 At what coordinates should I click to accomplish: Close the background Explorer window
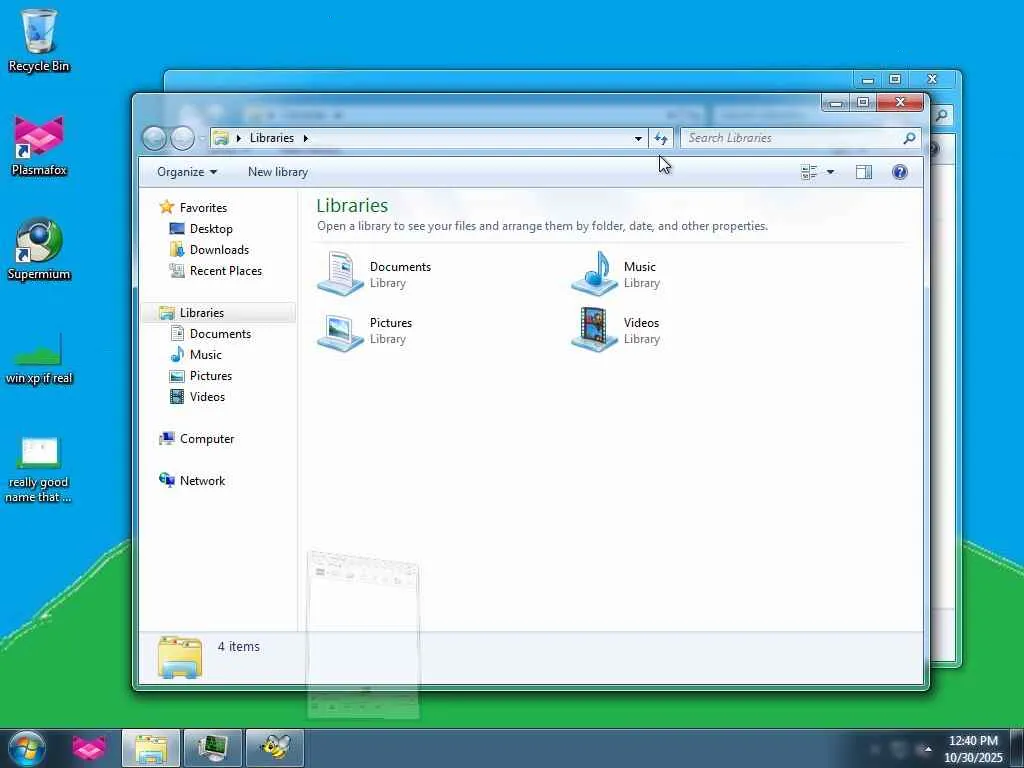click(933, 80)
